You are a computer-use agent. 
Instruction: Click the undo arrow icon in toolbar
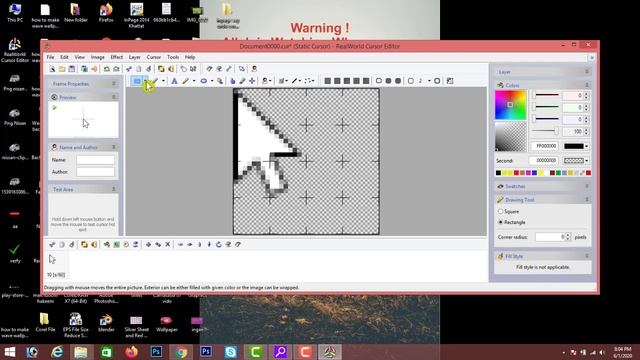pos(107,69)
